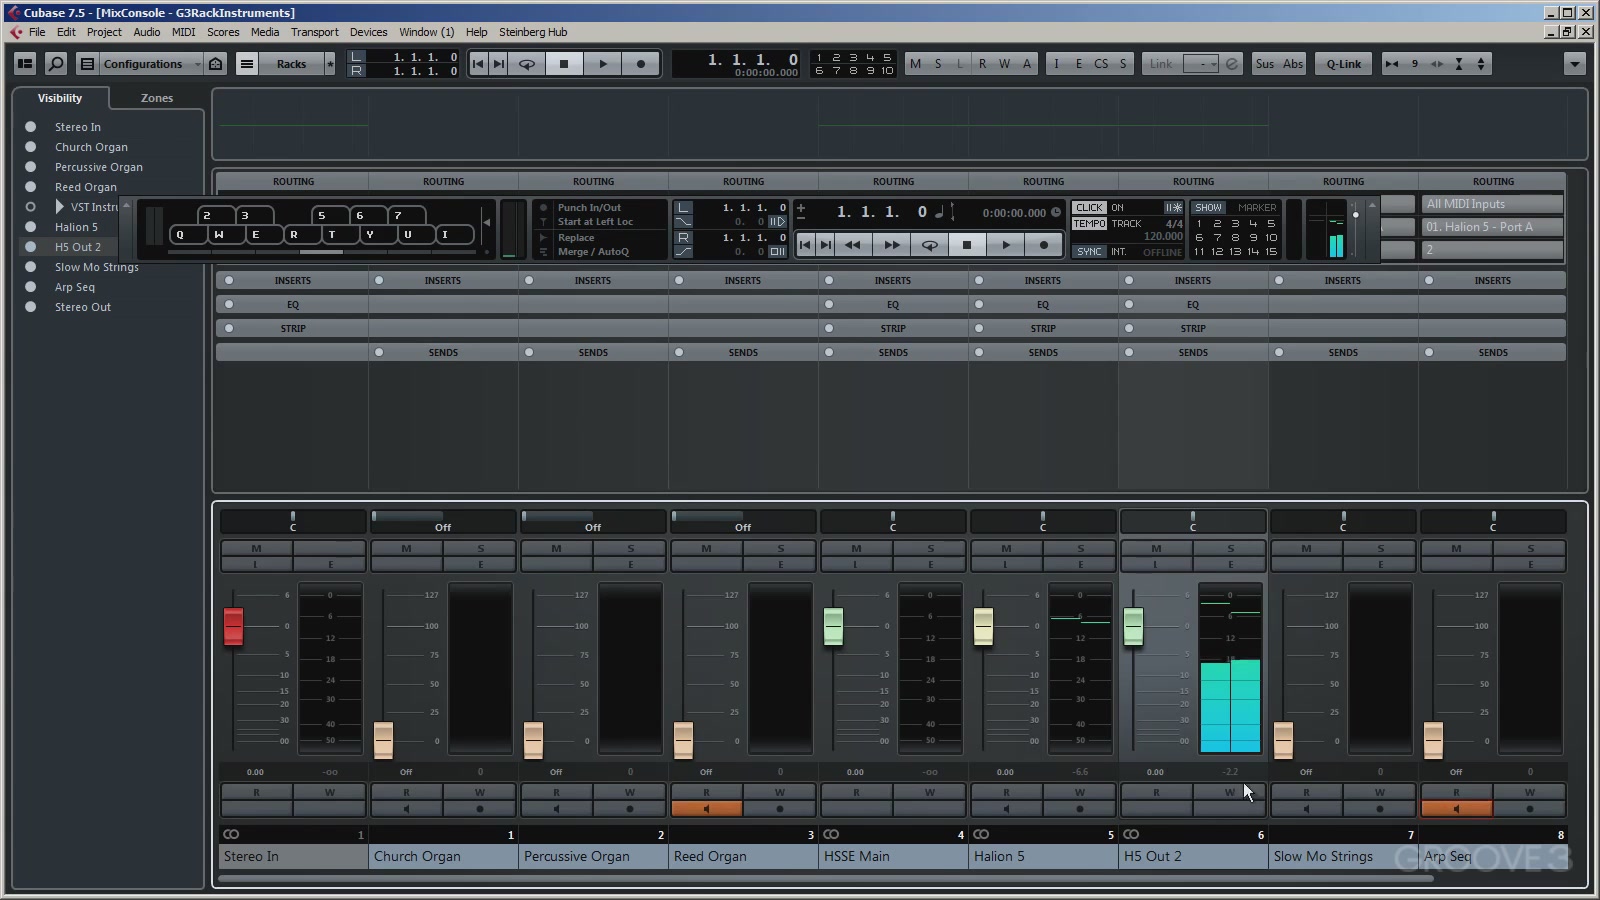Click Play in the top toolbar
The height and width of the screenshot is (900, 1600).
[602, 64]
